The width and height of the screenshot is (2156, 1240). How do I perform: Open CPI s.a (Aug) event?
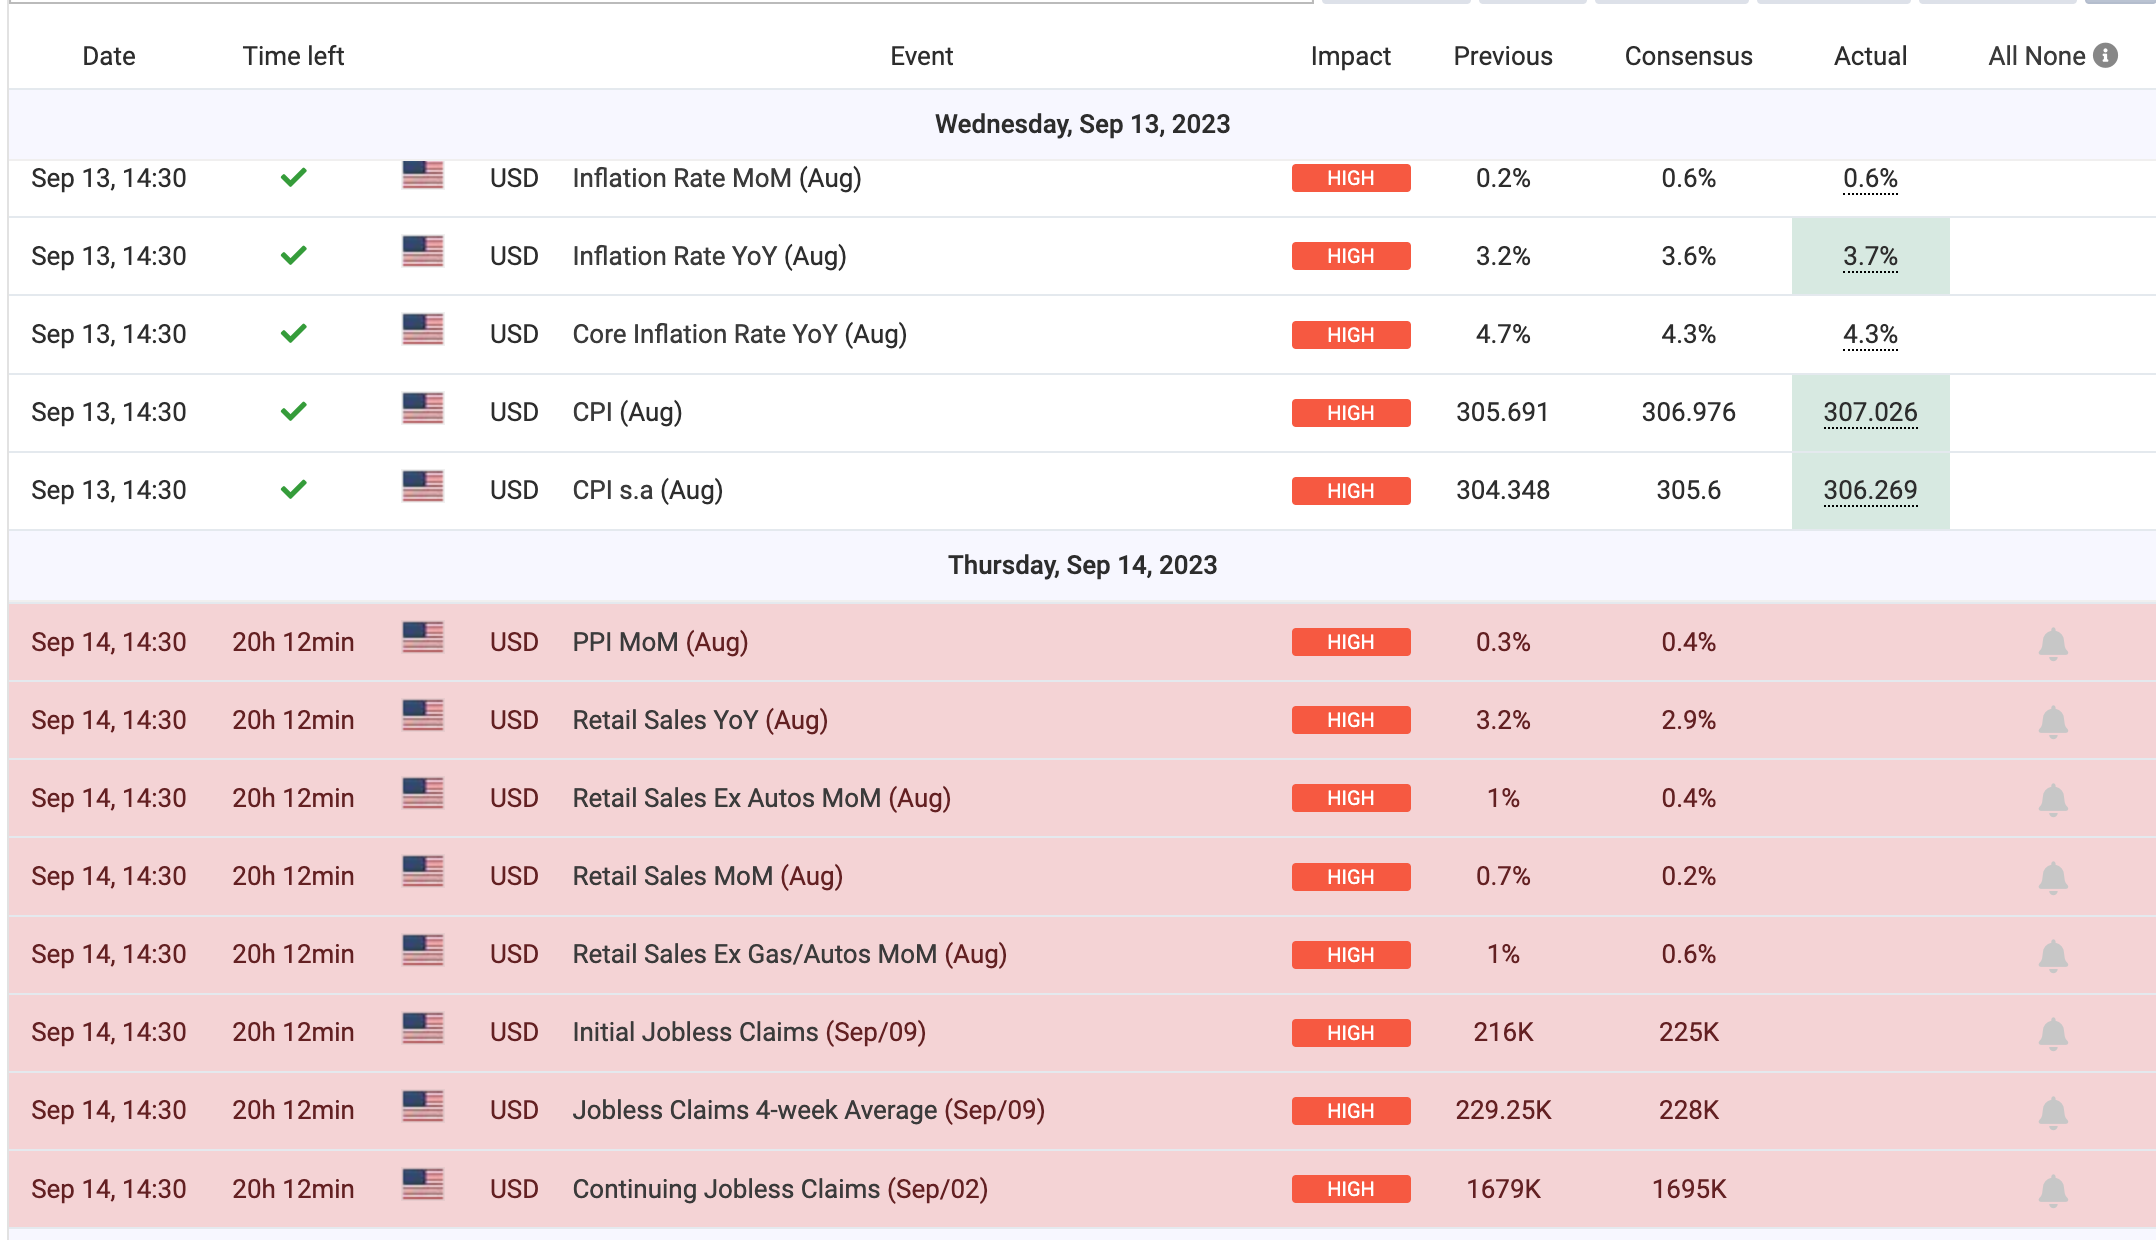[648, 490]
